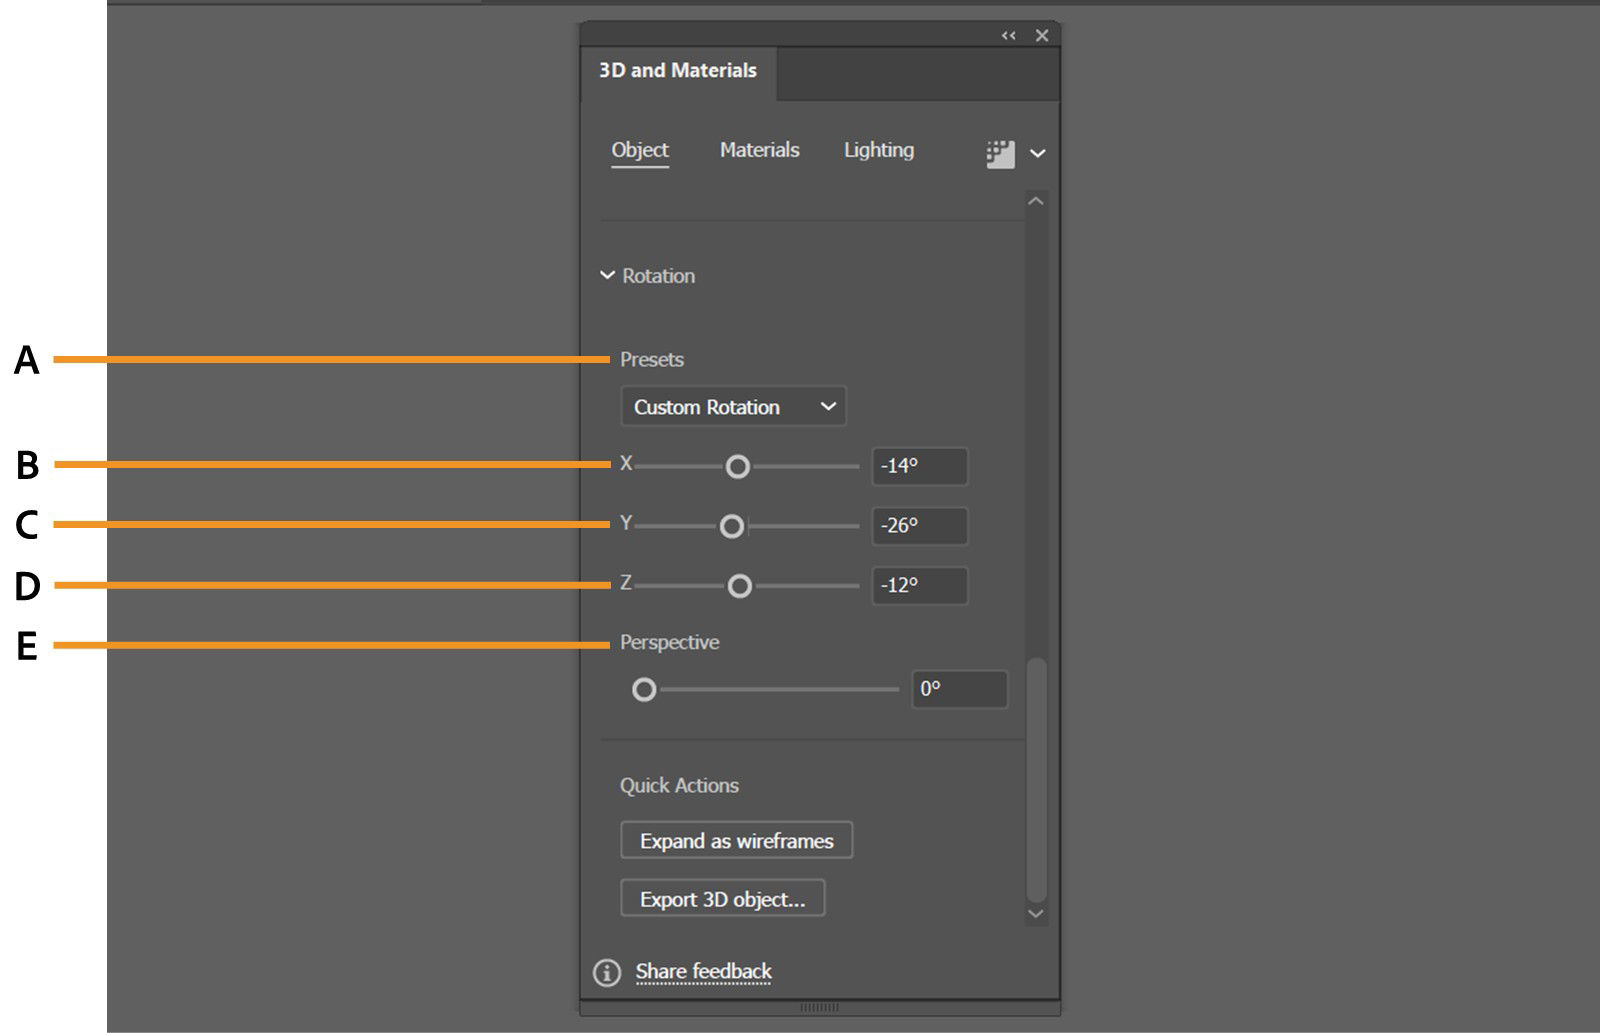The width and height of the screenshot is (1600, 1033).
Task: Click the feedback info icon
Action: [x=607, y=972]
